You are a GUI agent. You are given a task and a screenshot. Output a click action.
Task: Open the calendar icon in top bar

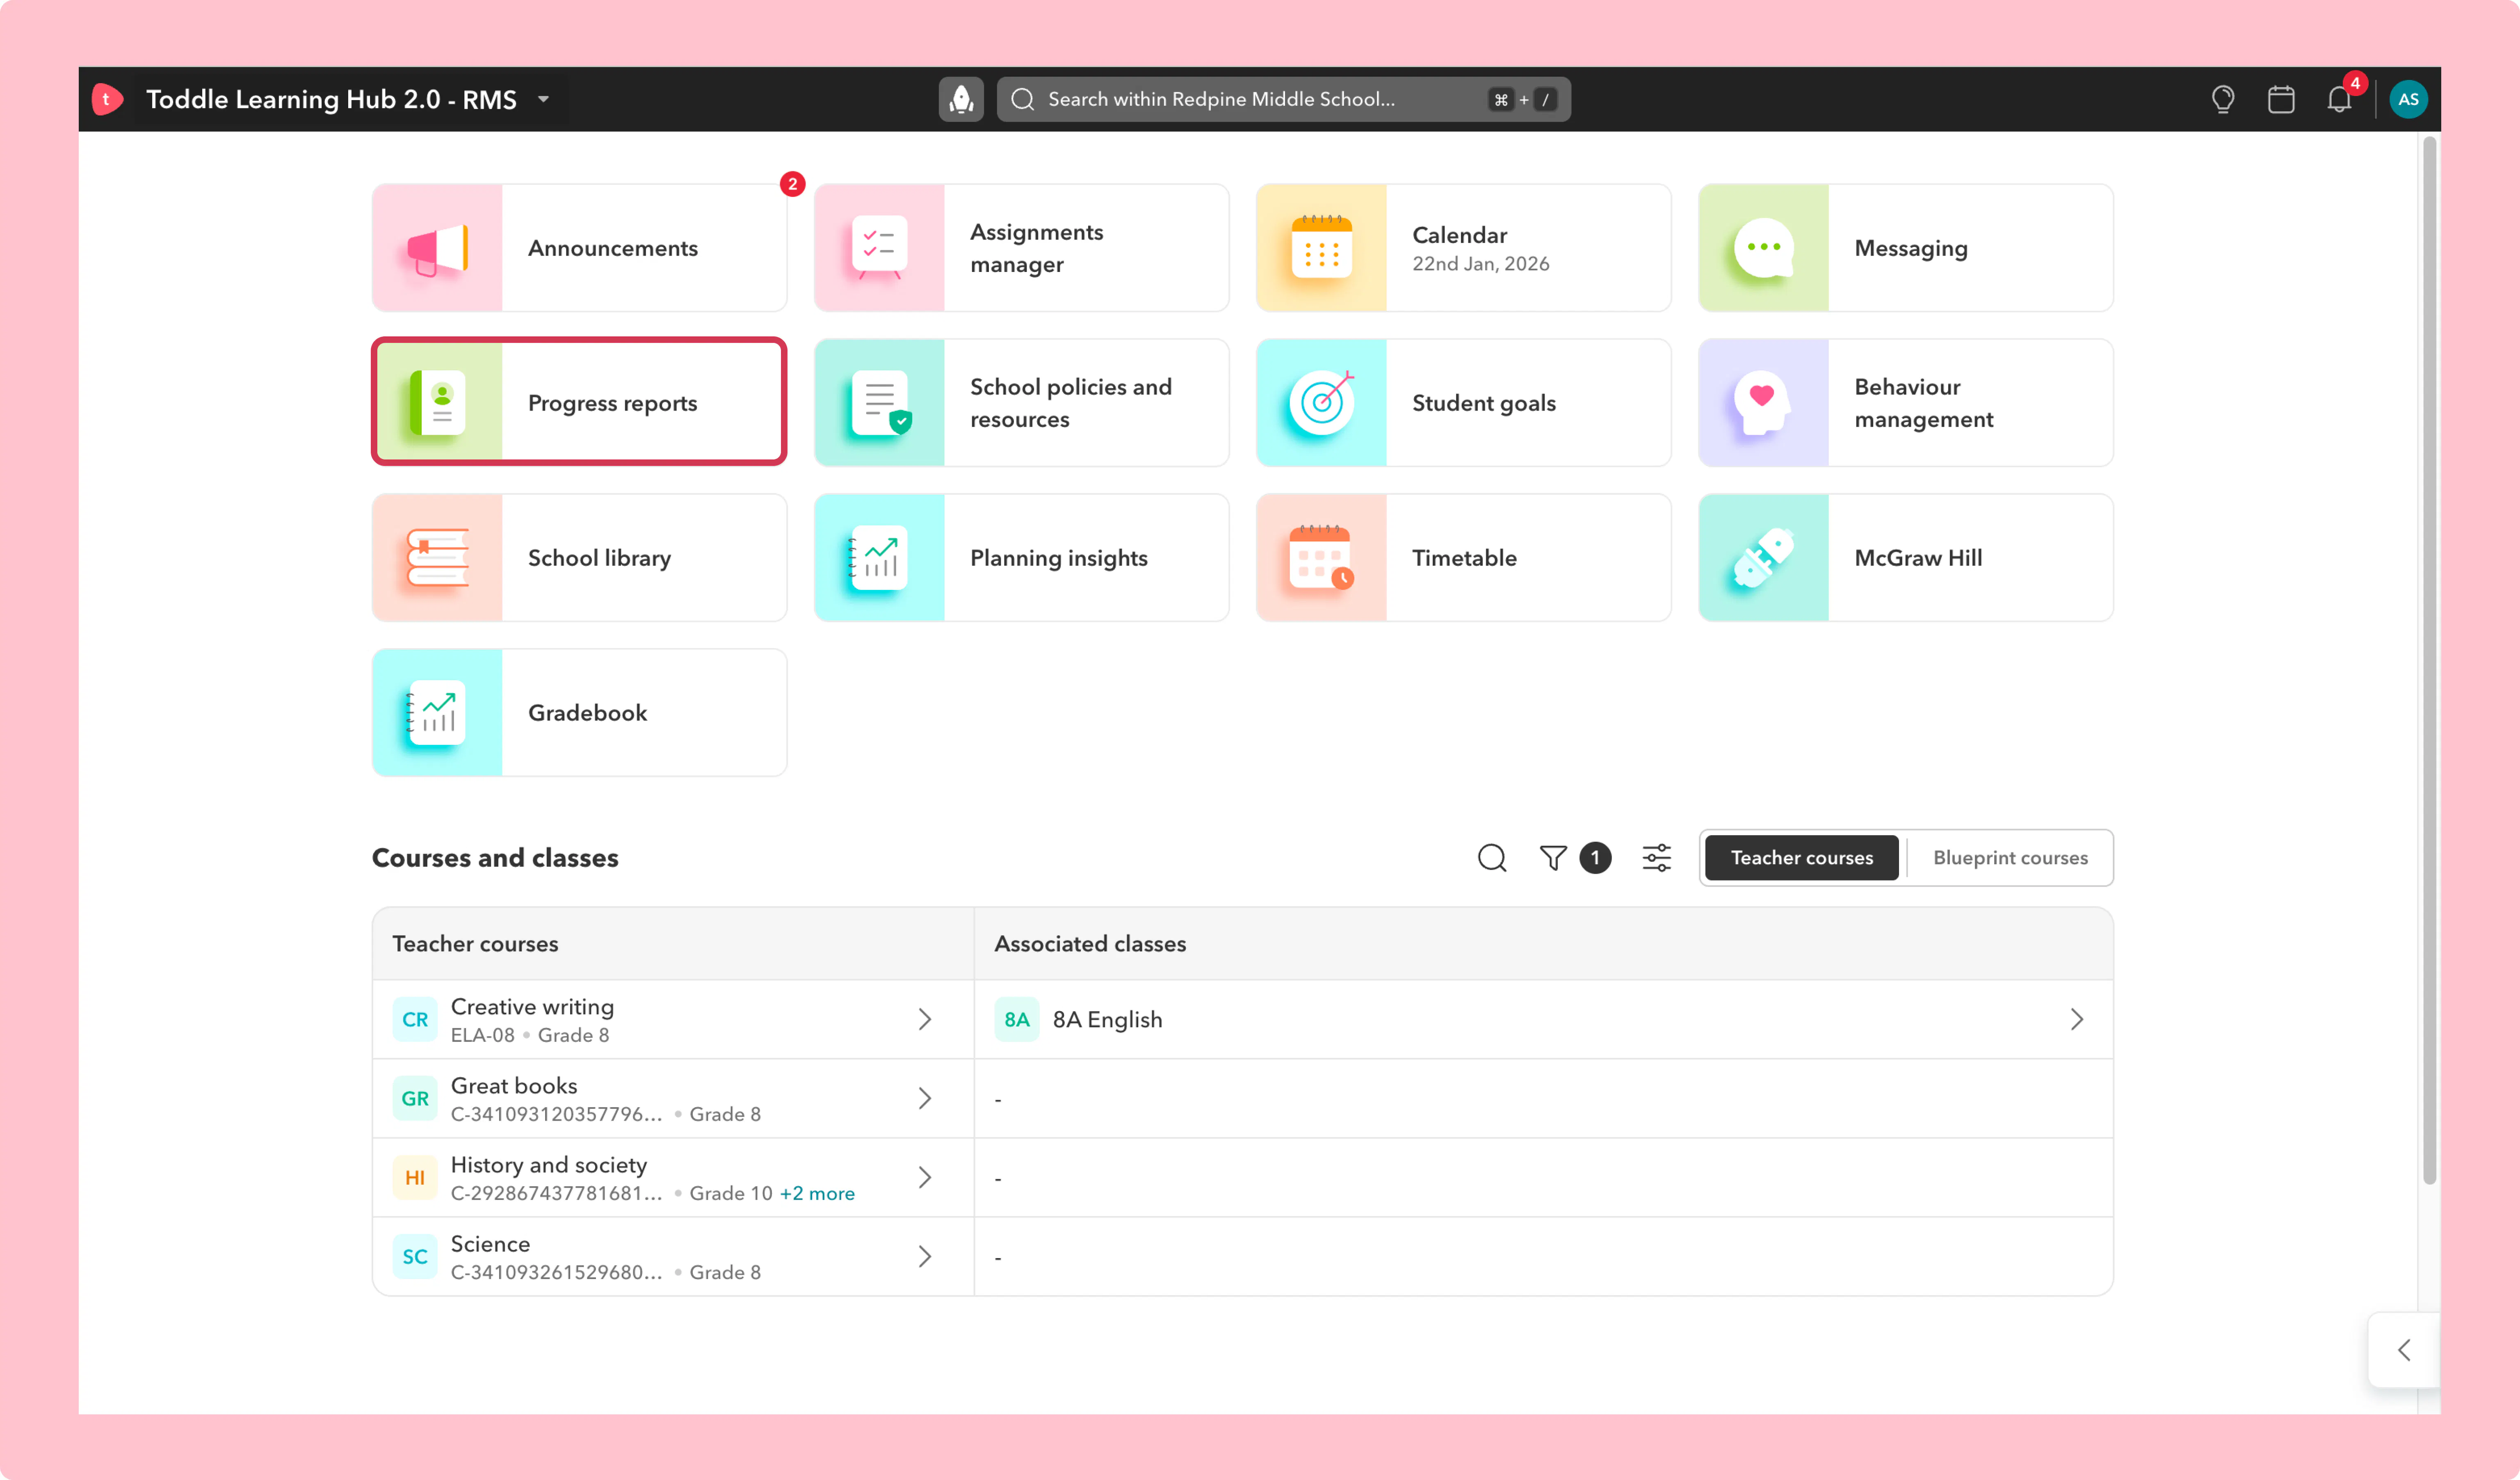(x=2281, y=99)
